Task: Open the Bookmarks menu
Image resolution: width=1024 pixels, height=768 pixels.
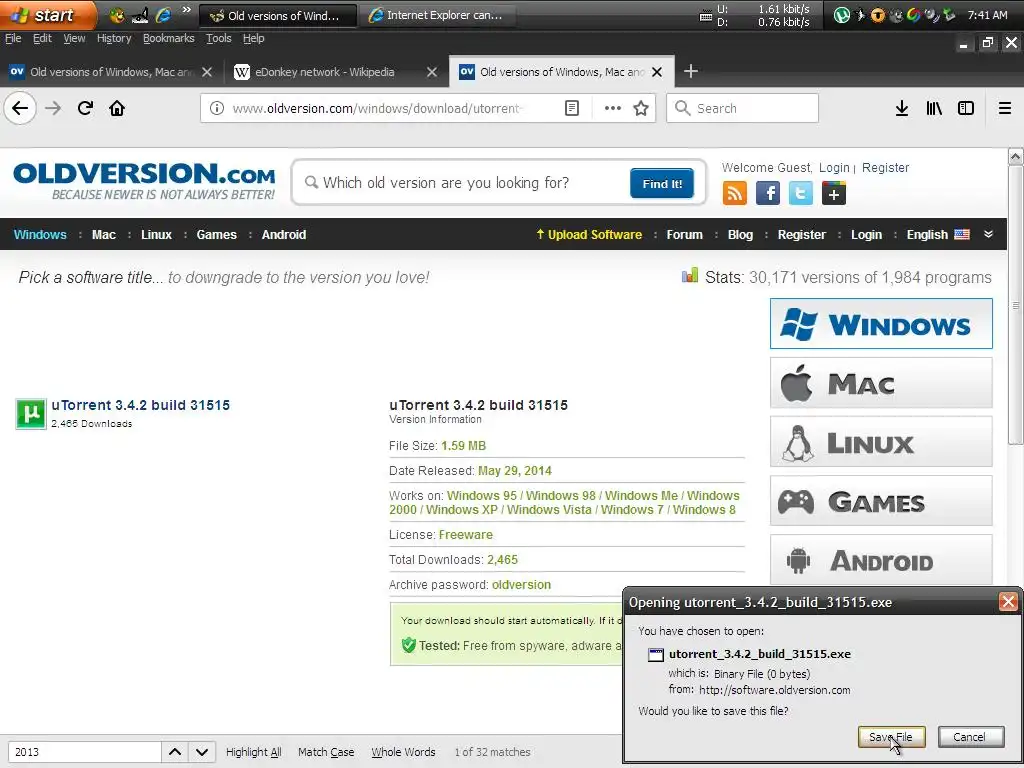Action: point(168,38)
